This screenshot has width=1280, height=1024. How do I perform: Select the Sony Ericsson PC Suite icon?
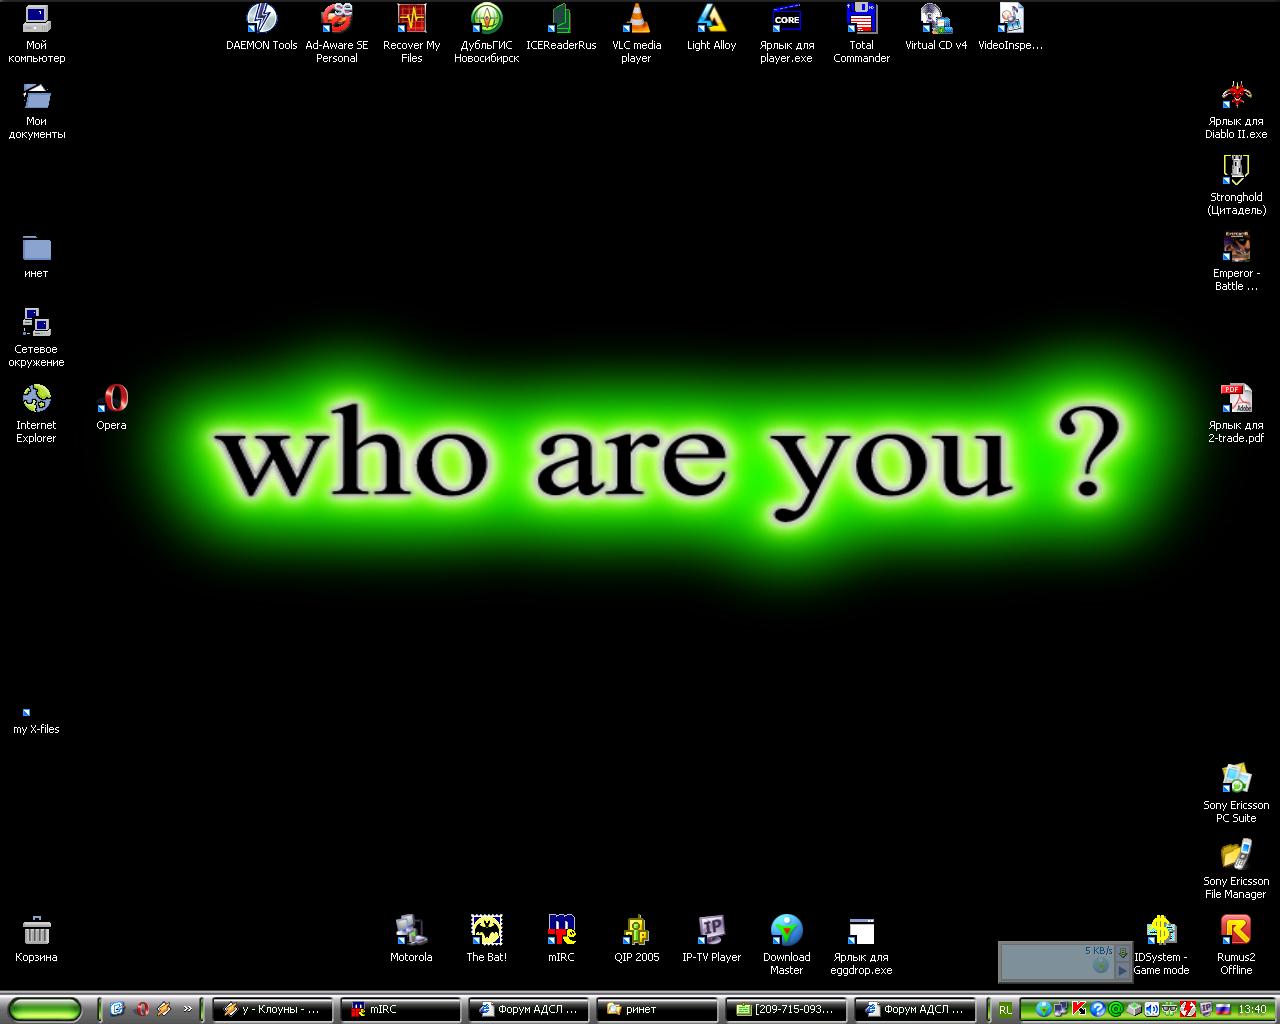[x=1236, y=780]
